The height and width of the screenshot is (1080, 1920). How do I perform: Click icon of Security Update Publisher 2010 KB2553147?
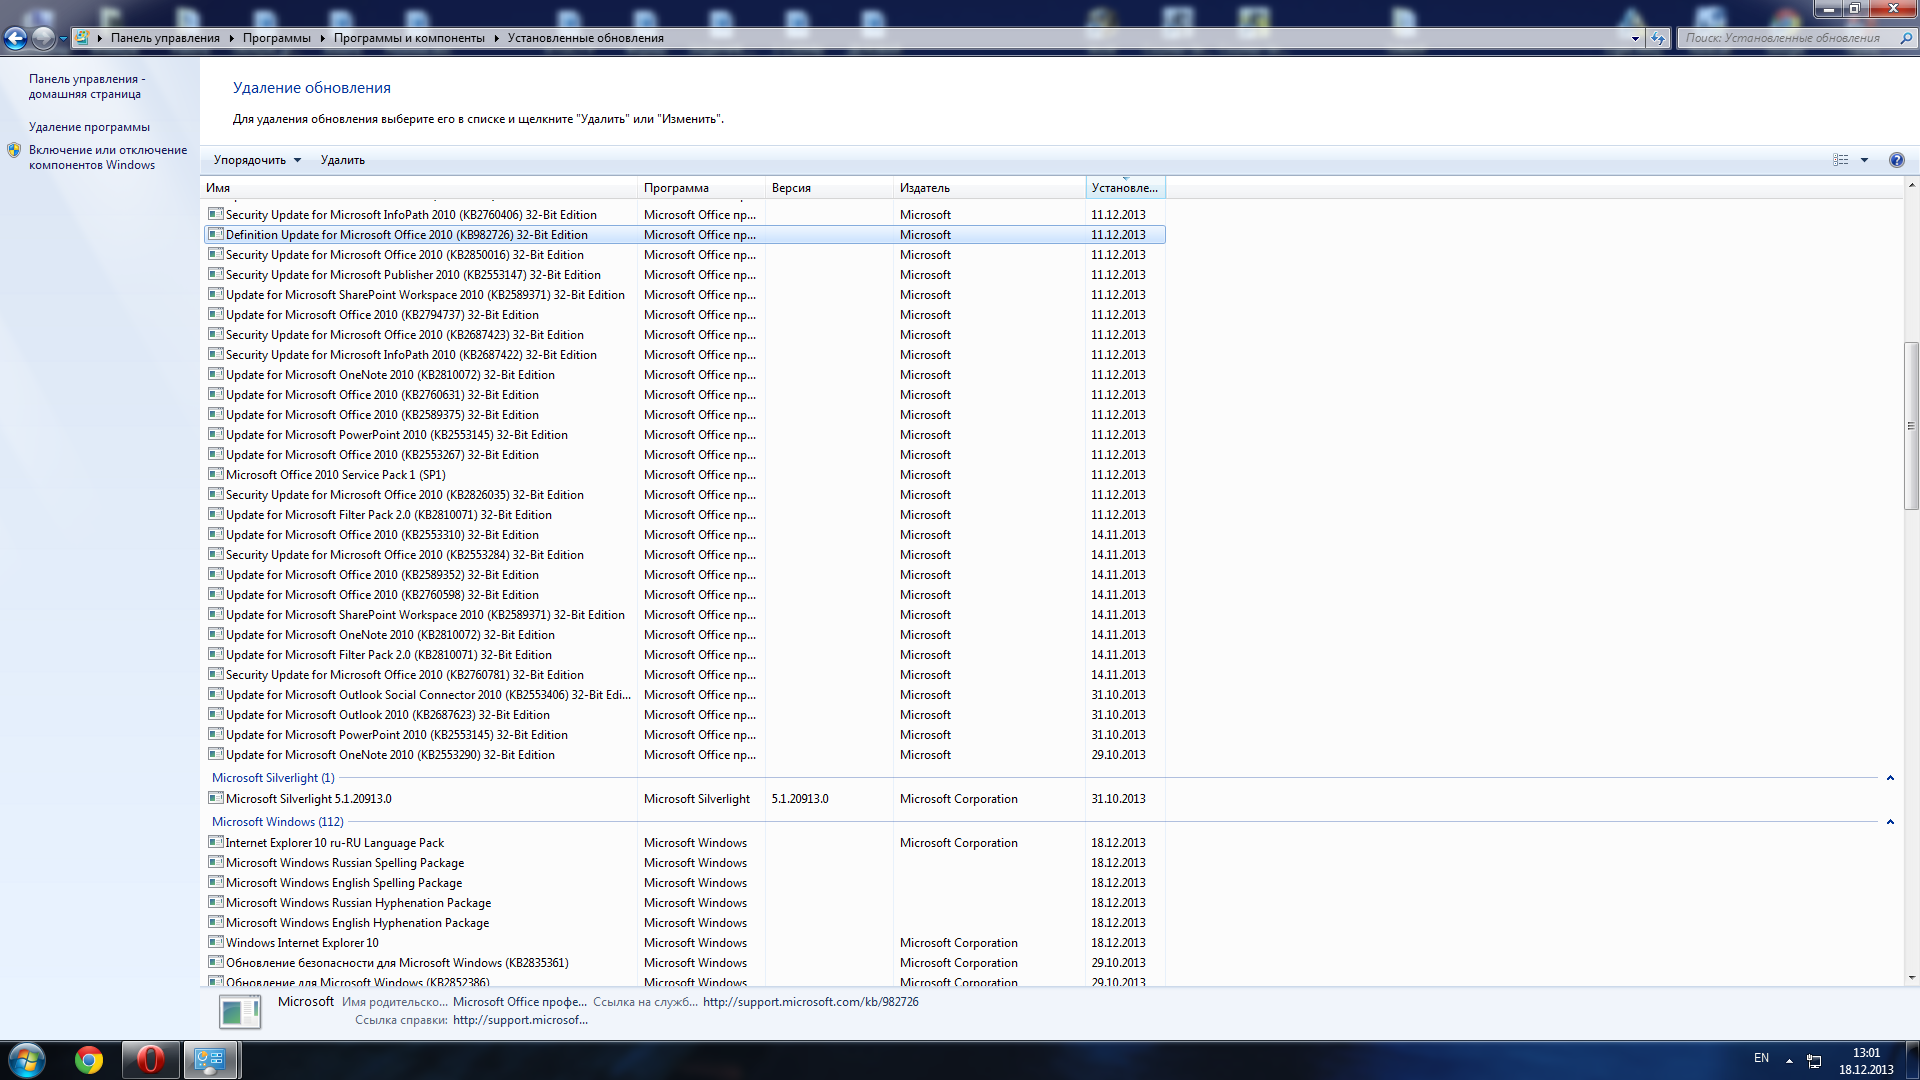coord(215,274)
